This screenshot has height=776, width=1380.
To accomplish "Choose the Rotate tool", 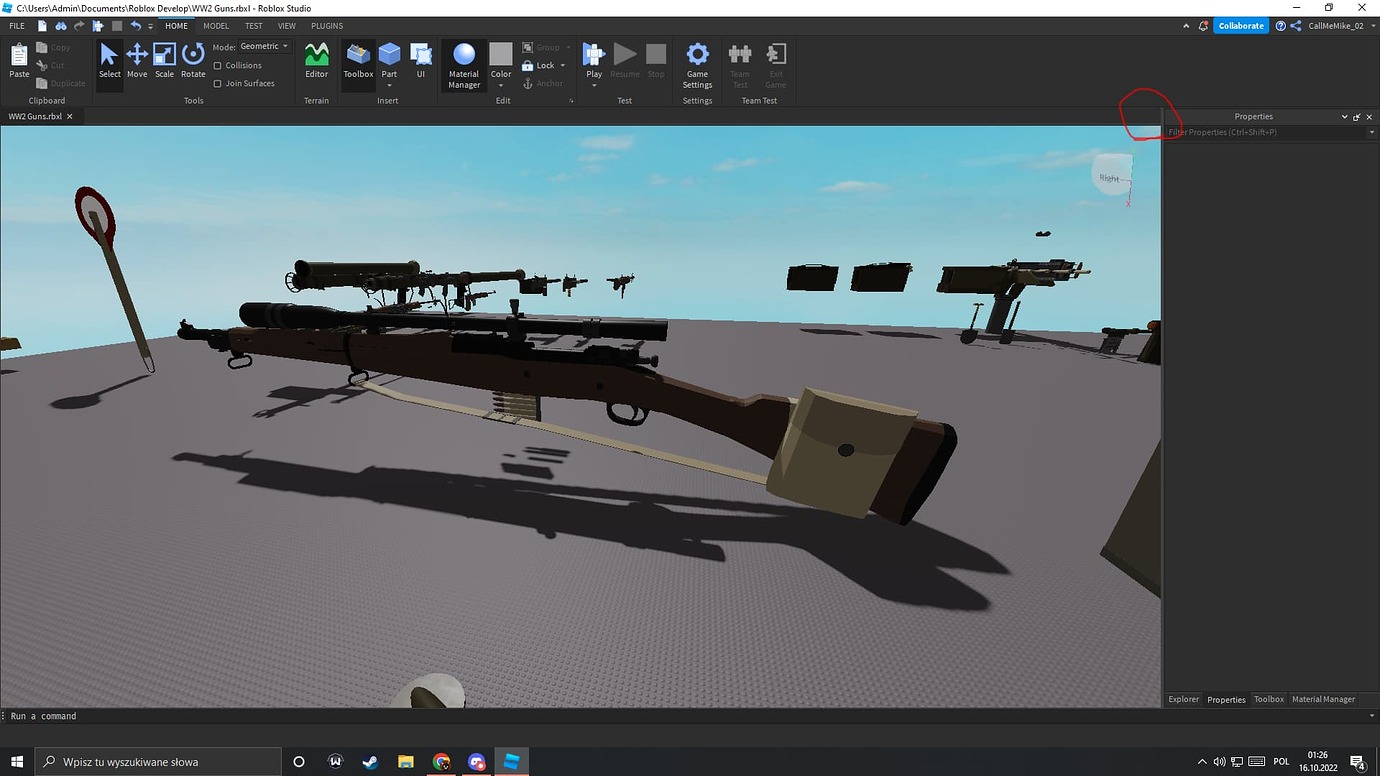I will (193, 61).
